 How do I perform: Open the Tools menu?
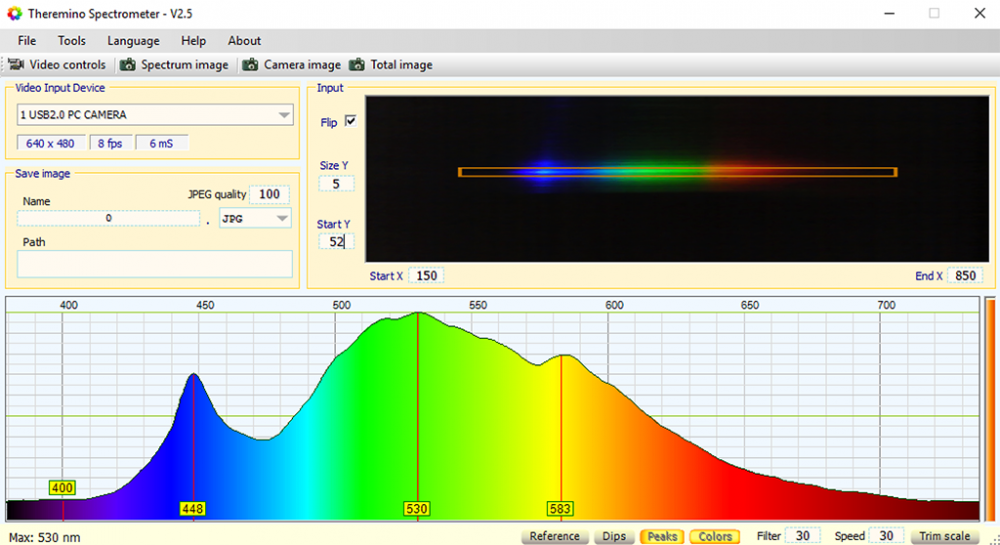tap(71, 41)
